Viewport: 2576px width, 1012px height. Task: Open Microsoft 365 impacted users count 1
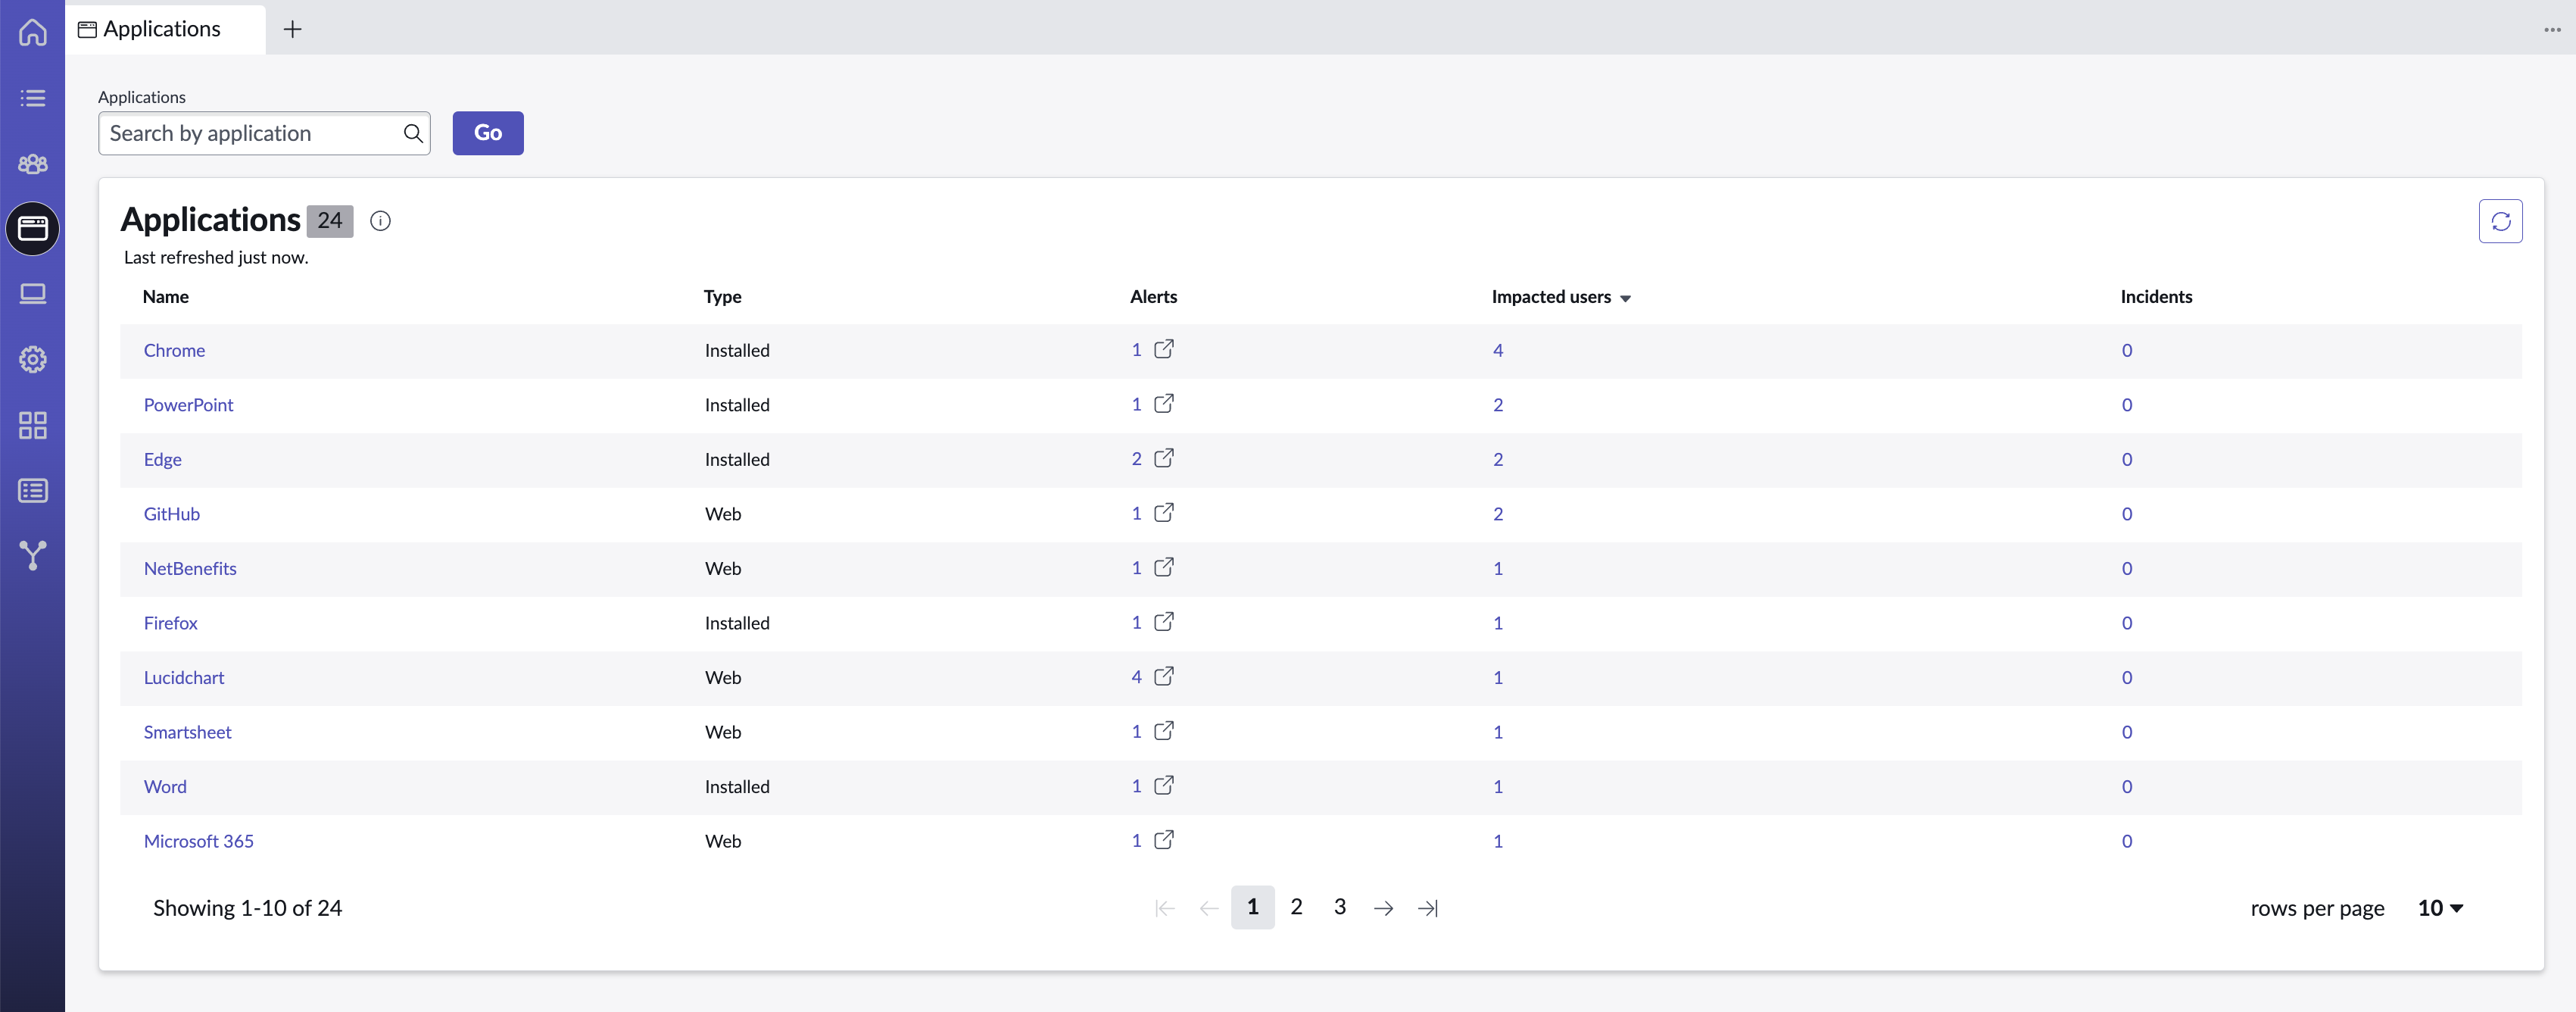(x=1497, y=841)
